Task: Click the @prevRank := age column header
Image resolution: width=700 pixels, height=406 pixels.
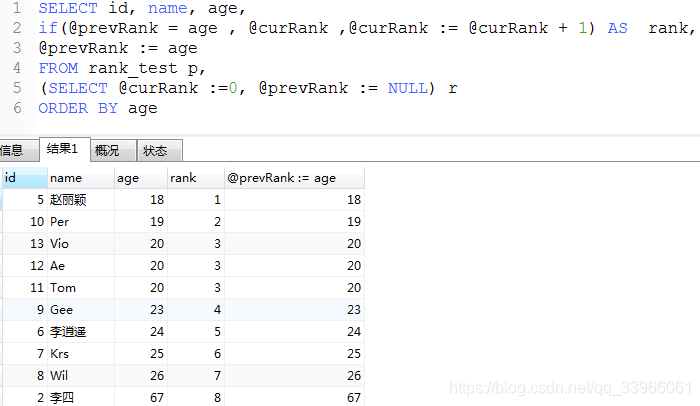Action: [x=294, y=178]
